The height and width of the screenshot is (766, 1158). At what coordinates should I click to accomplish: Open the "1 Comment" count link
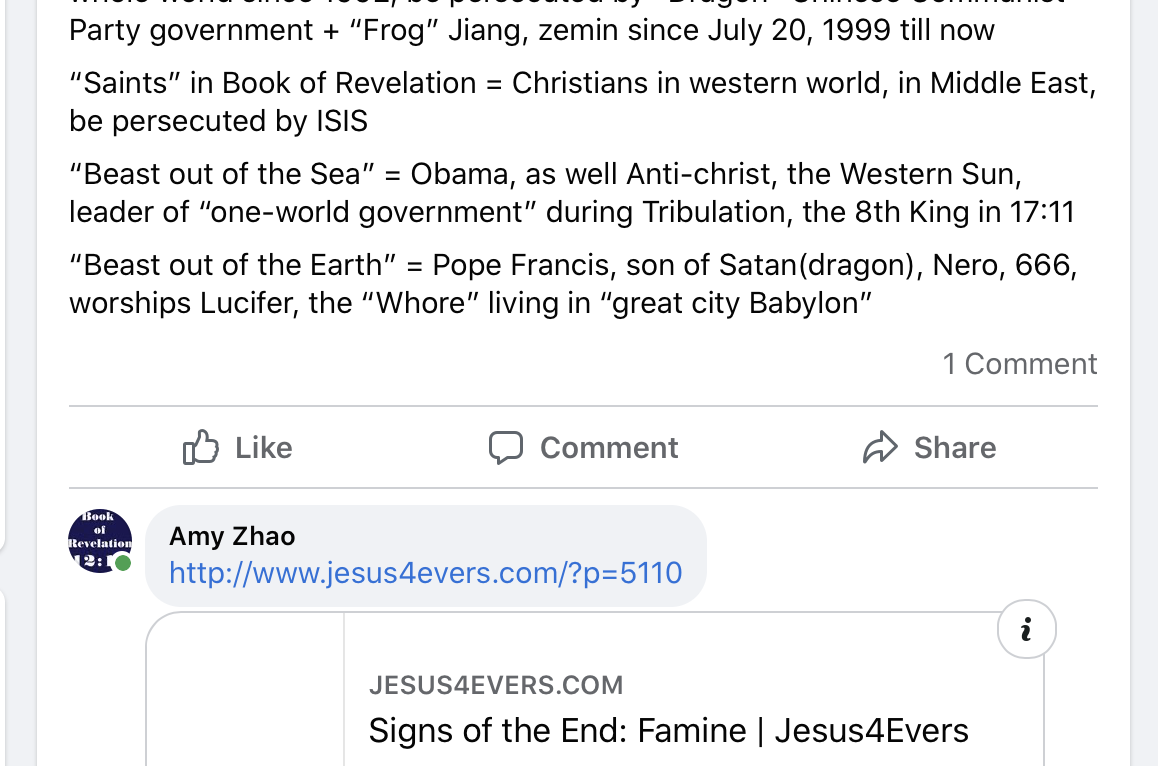click(1019, 364)
